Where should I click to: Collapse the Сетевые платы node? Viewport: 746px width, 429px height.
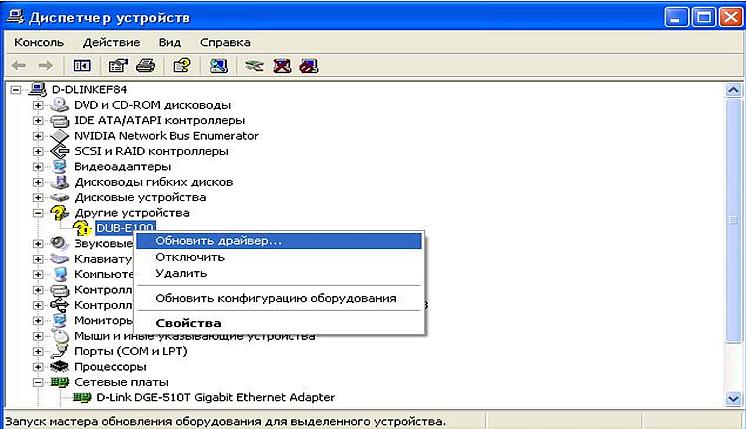(38, 382)
